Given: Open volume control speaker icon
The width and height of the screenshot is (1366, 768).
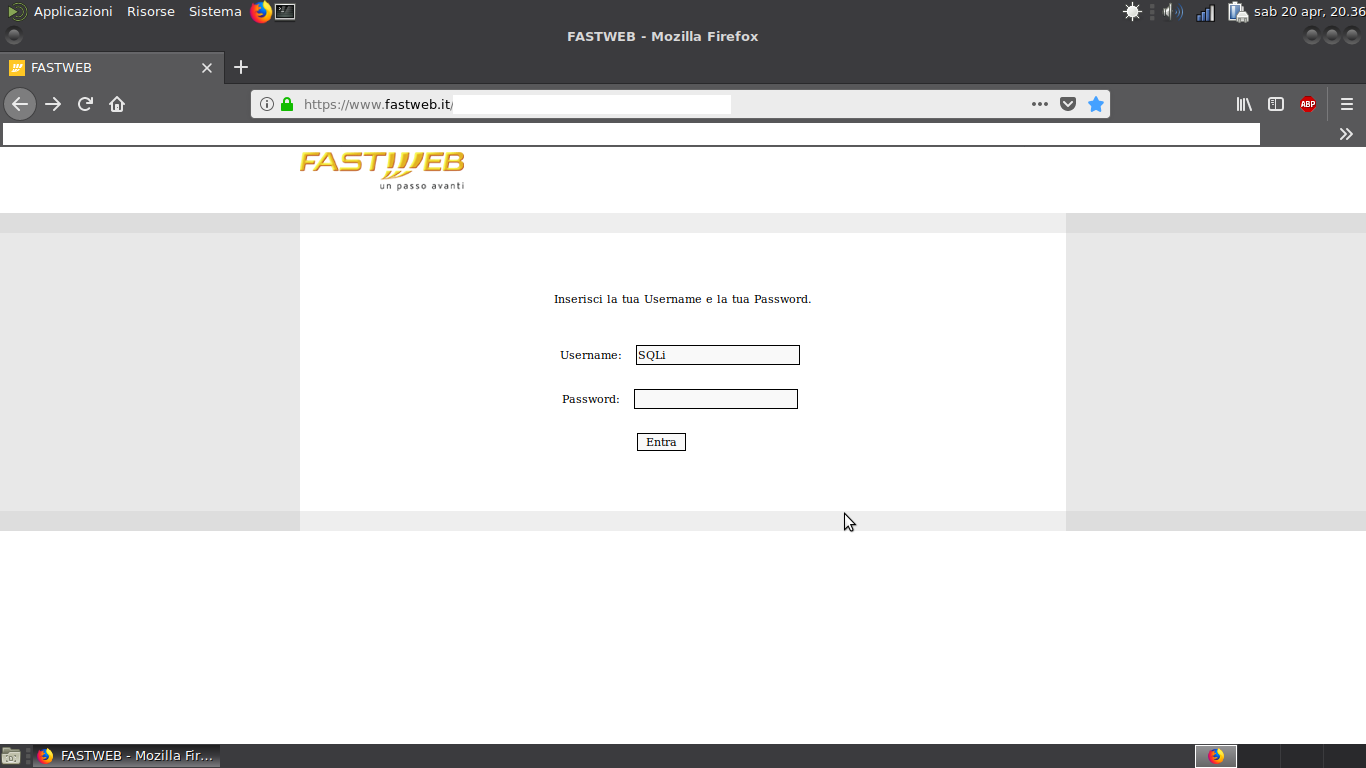Looking at the screenshot, I should 1173,12.
